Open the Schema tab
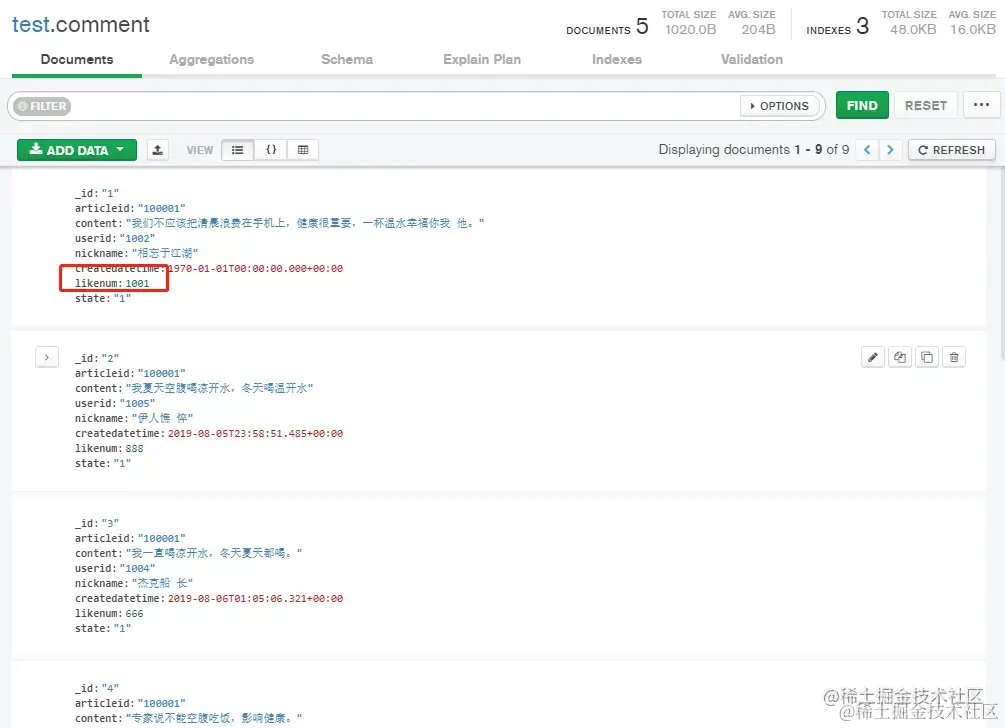 tap(347, 60)
